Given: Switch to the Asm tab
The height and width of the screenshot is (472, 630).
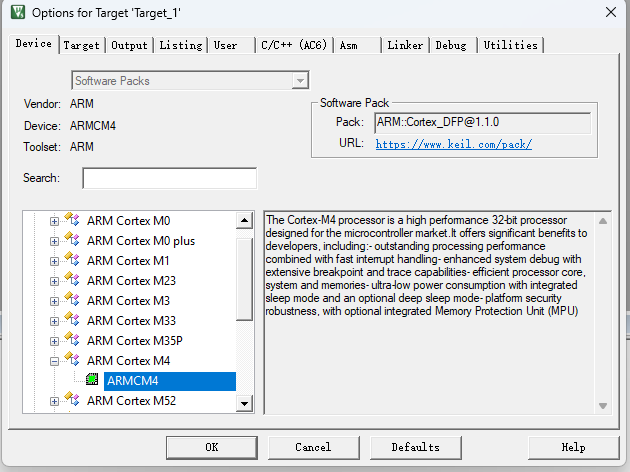Looking at the screenshot, I should pos(357,45).
